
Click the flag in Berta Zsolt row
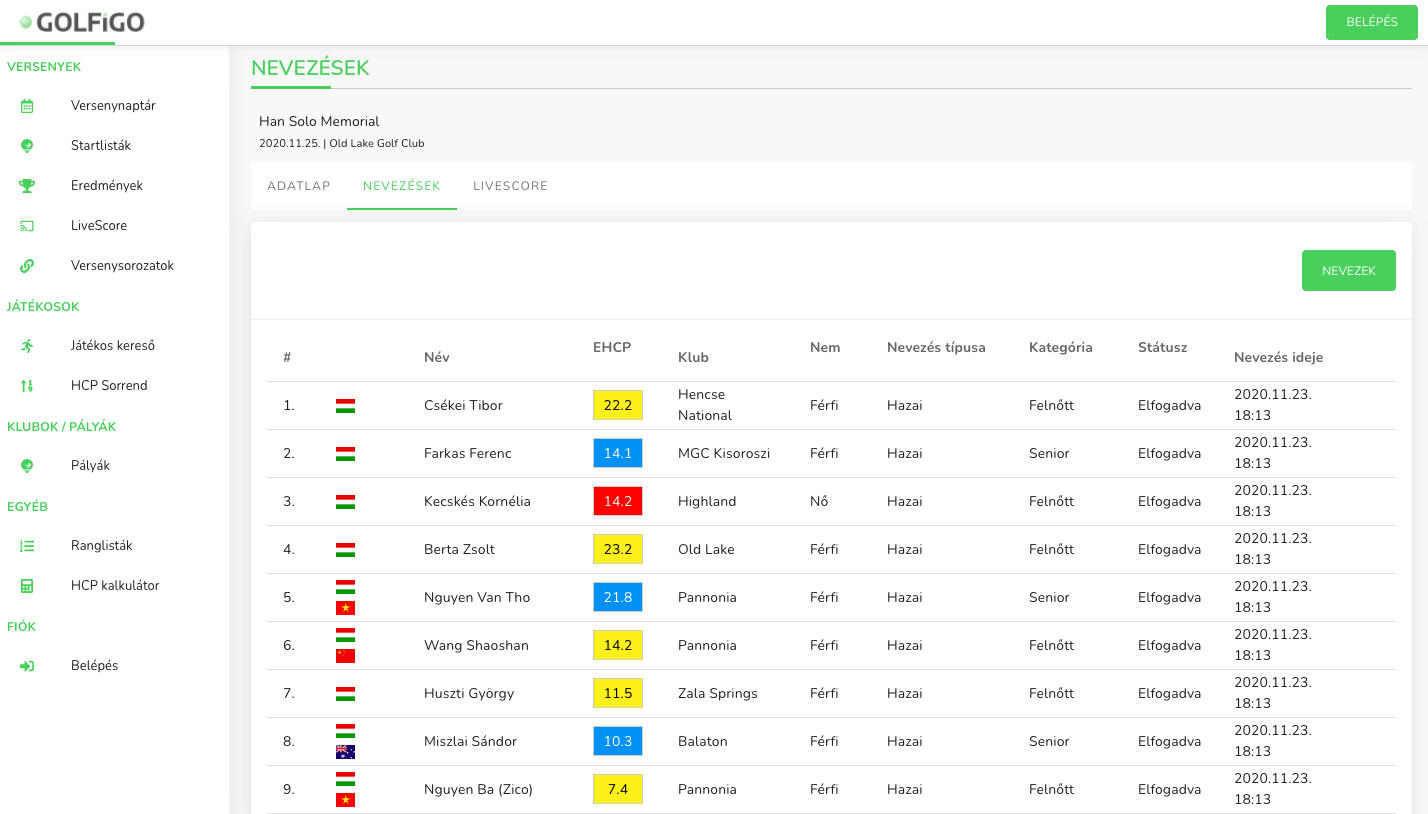(345, 550)
